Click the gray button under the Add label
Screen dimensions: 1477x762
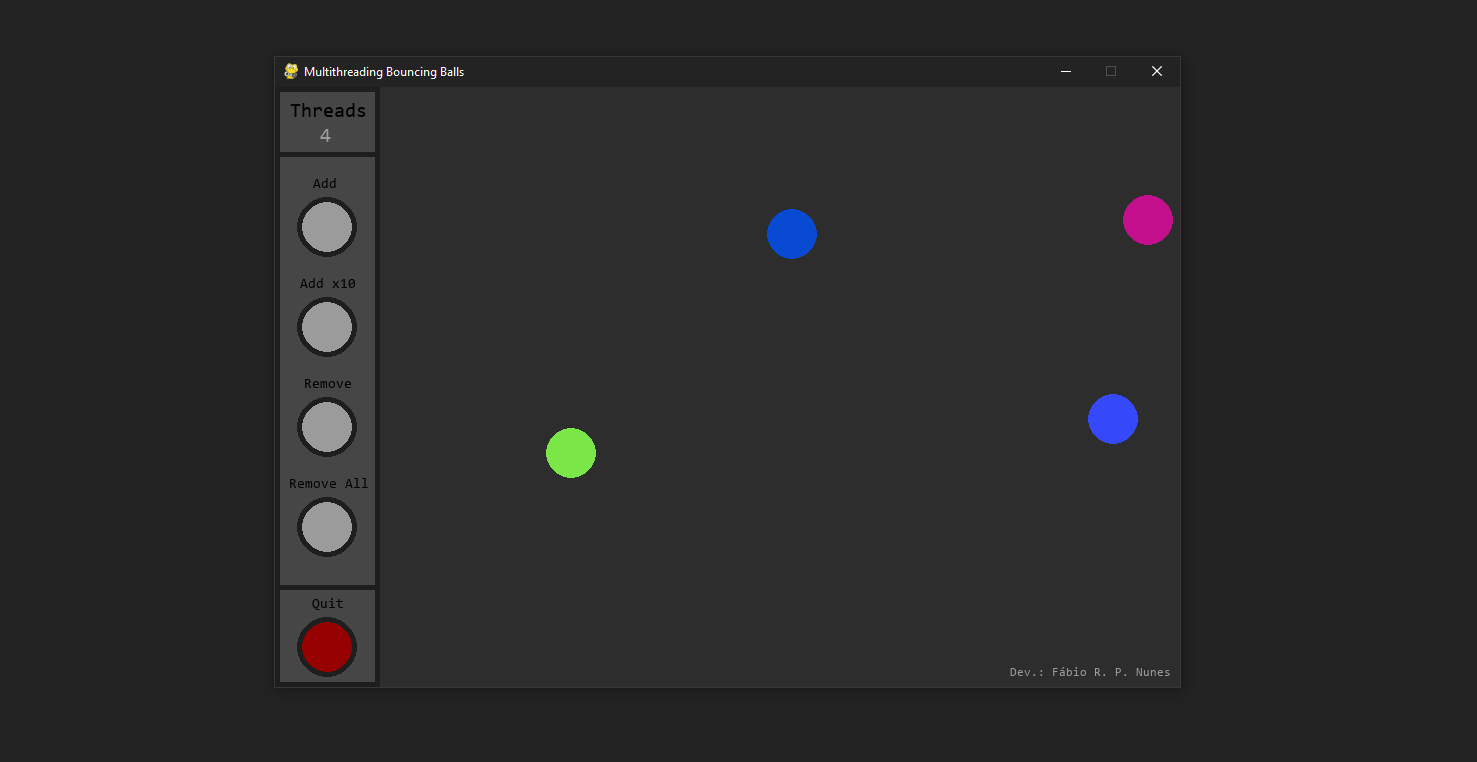tap(327, 227)
